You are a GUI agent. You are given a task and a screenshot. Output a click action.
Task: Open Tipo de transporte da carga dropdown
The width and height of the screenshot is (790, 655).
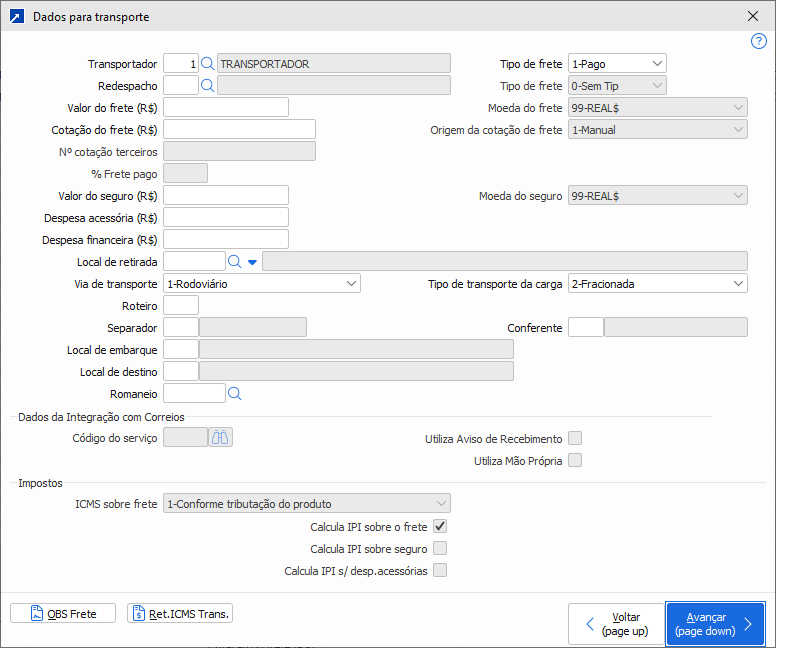[657, 283]
